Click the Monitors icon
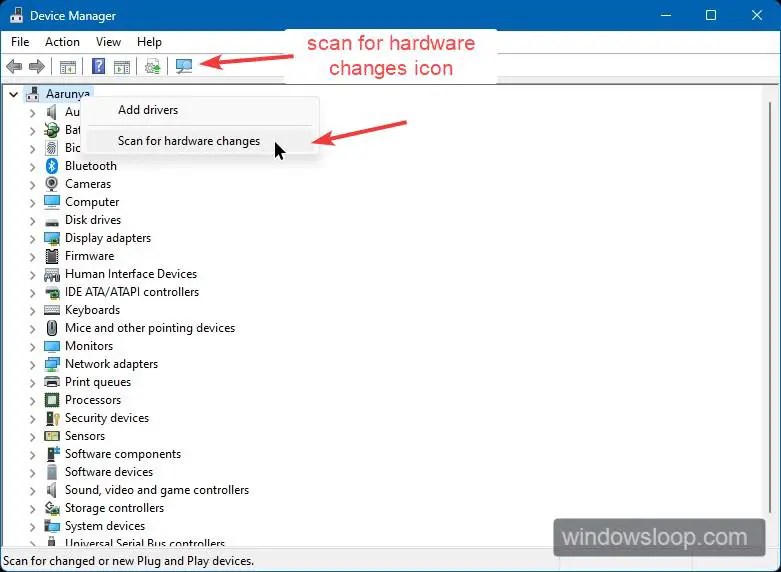Image resolution: width=781 pixels, height=572 pixels. click(x=52, y=346)
